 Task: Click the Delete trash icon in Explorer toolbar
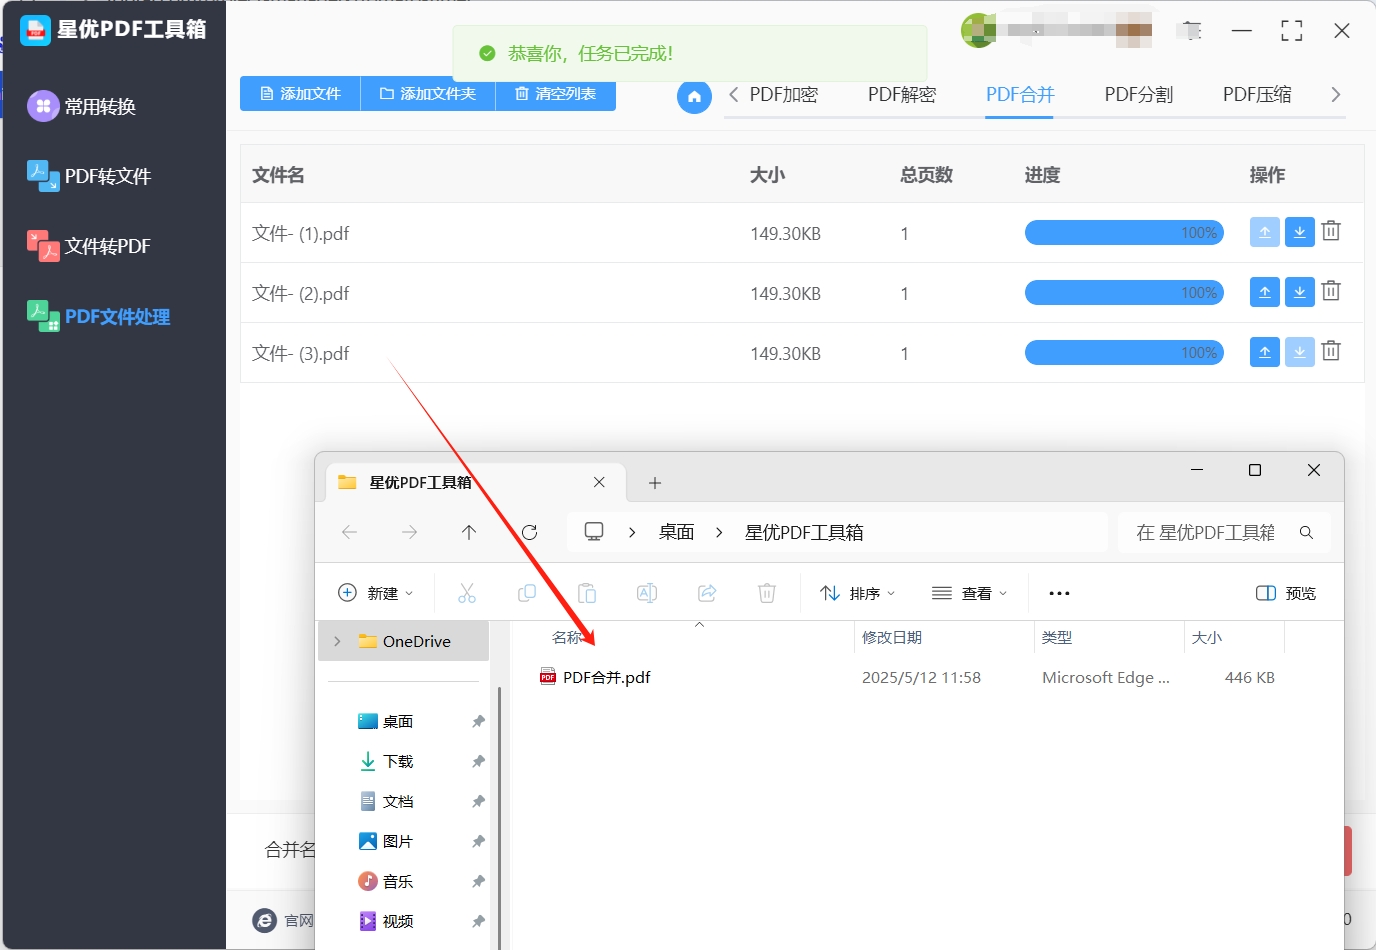pyautogui.click(x=767, y=593)
